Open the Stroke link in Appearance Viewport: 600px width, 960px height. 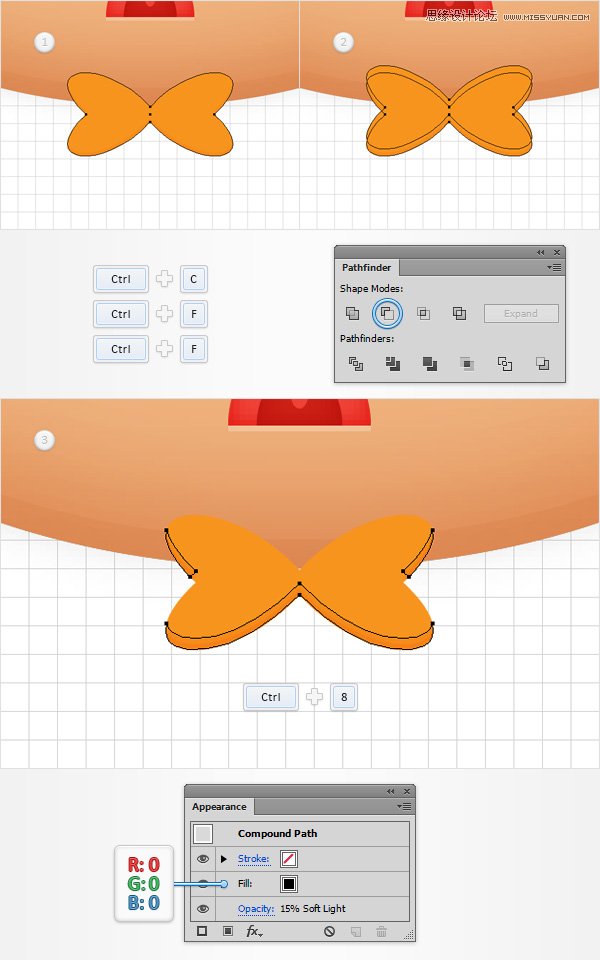253,859
